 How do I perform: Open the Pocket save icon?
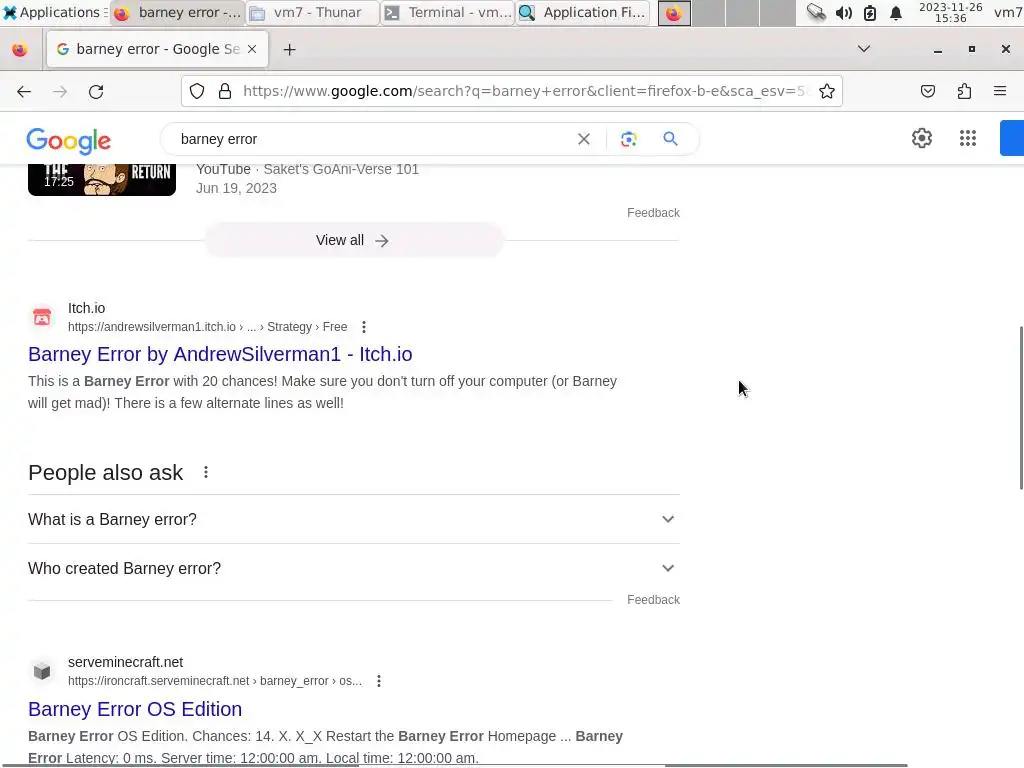tap(927, 91)
